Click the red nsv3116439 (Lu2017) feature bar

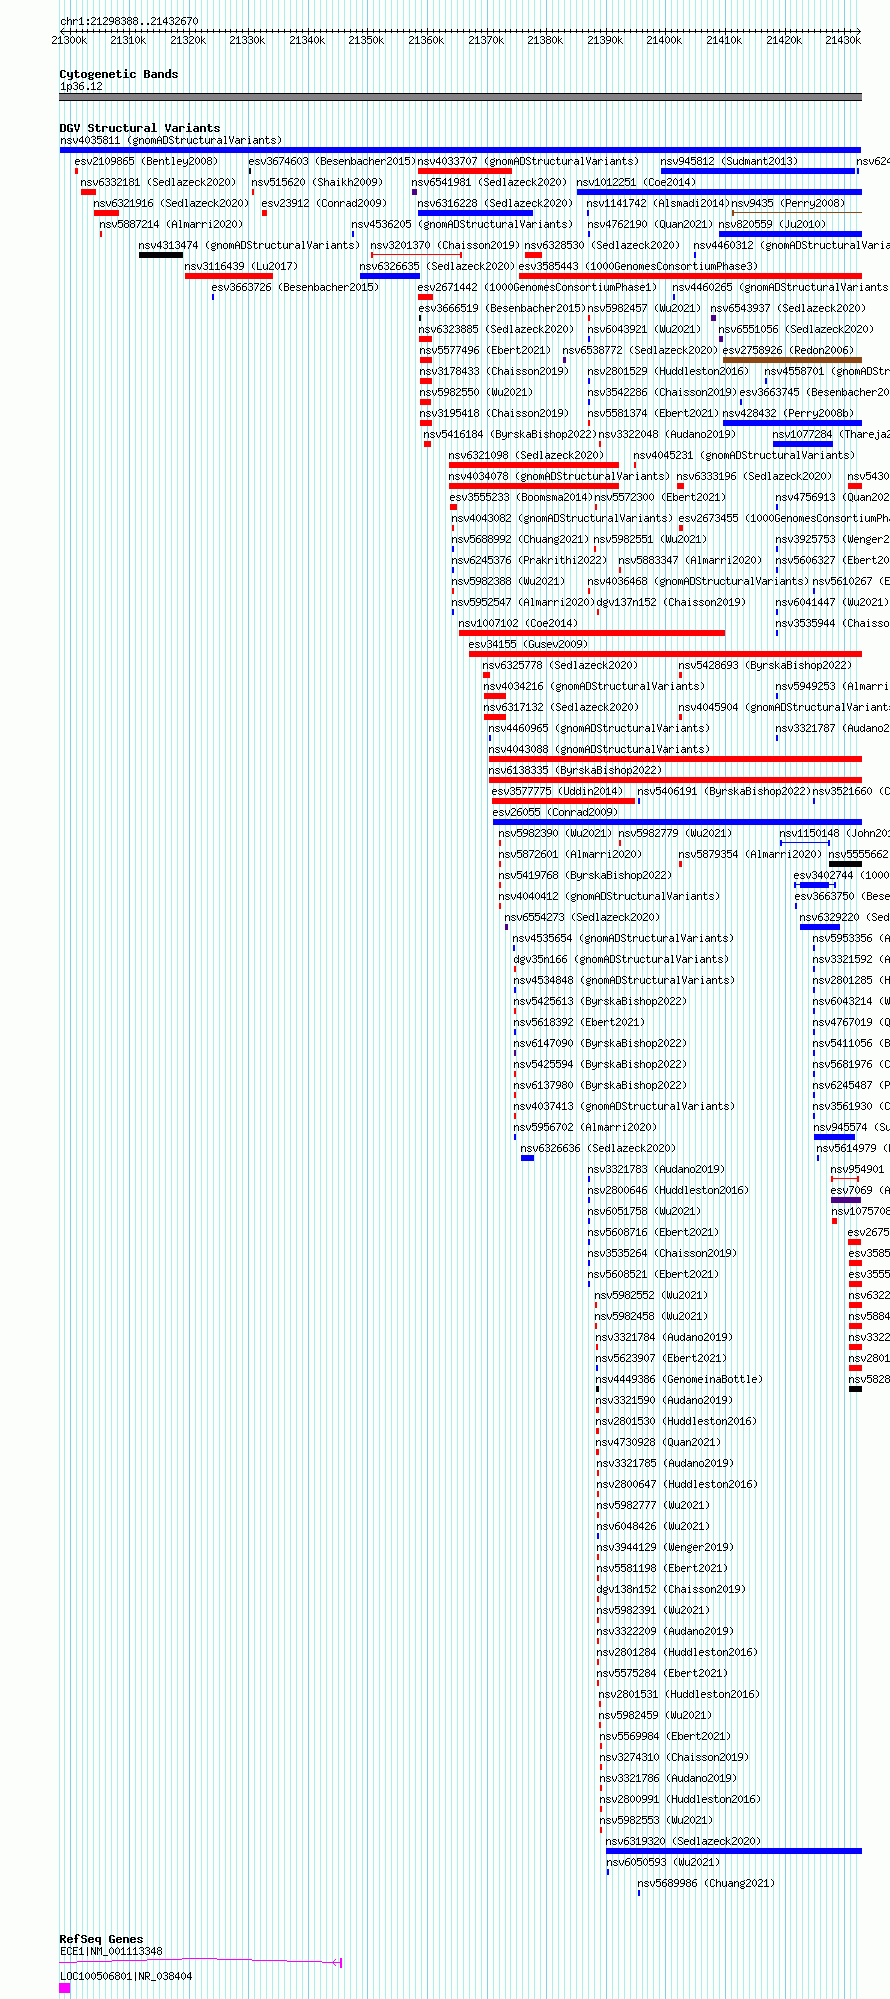[229, 276]
